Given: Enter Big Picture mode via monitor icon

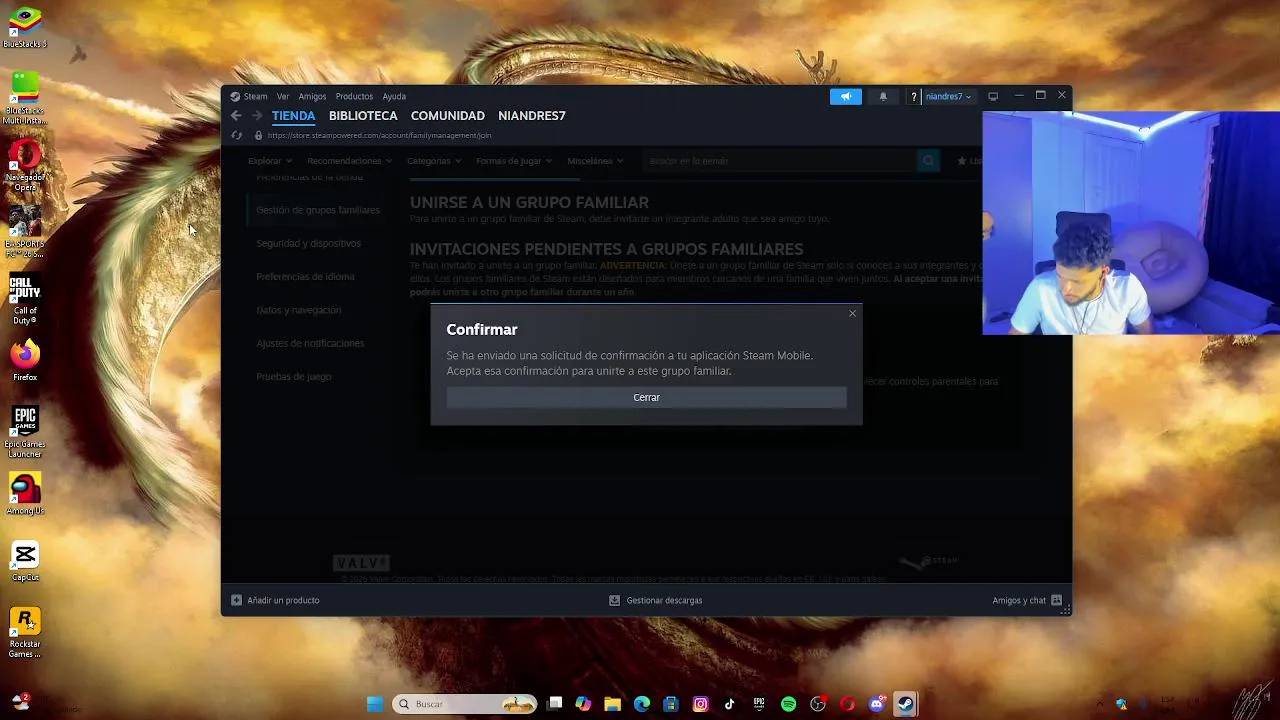Looking at the screenshot, I should (x=993, y=96).
